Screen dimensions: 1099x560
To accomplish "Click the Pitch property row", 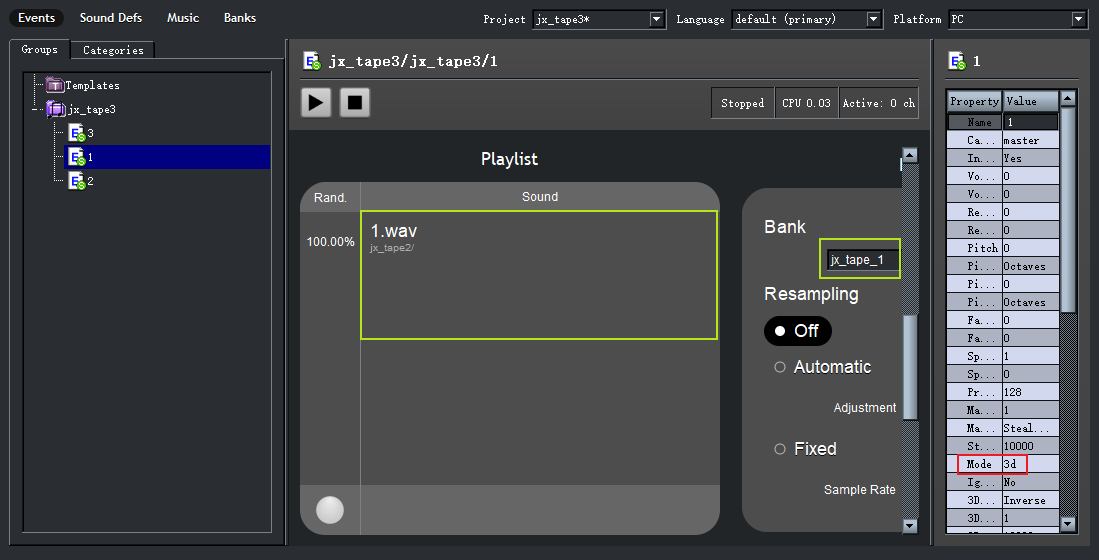I will click(x=1002, y=248).
